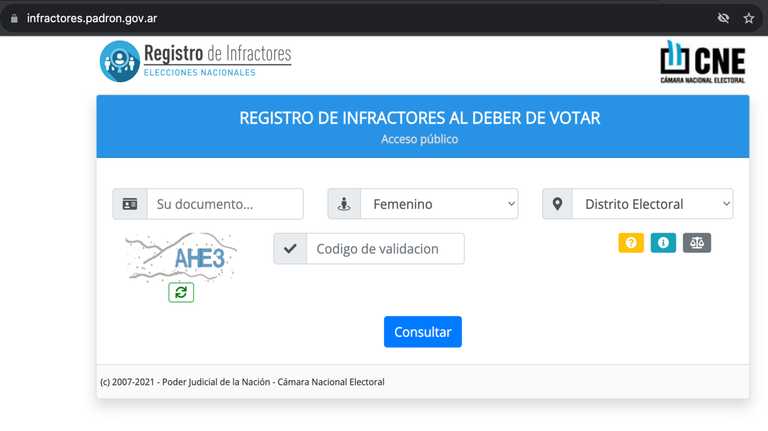Click the Registro de Infractores logo
This screenshot has height=431, width=768.
pyautogui.click(x=195, y=61)
